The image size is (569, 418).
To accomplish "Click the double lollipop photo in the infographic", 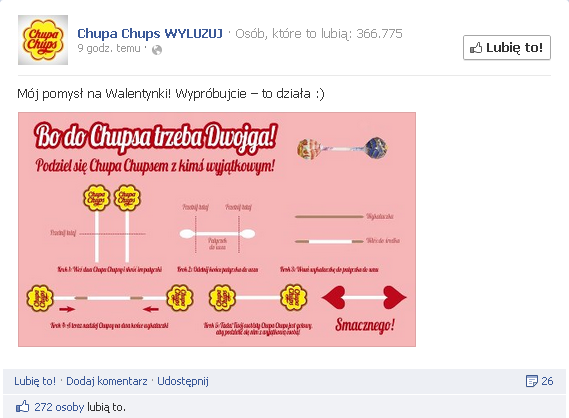I will pos(342,148).
